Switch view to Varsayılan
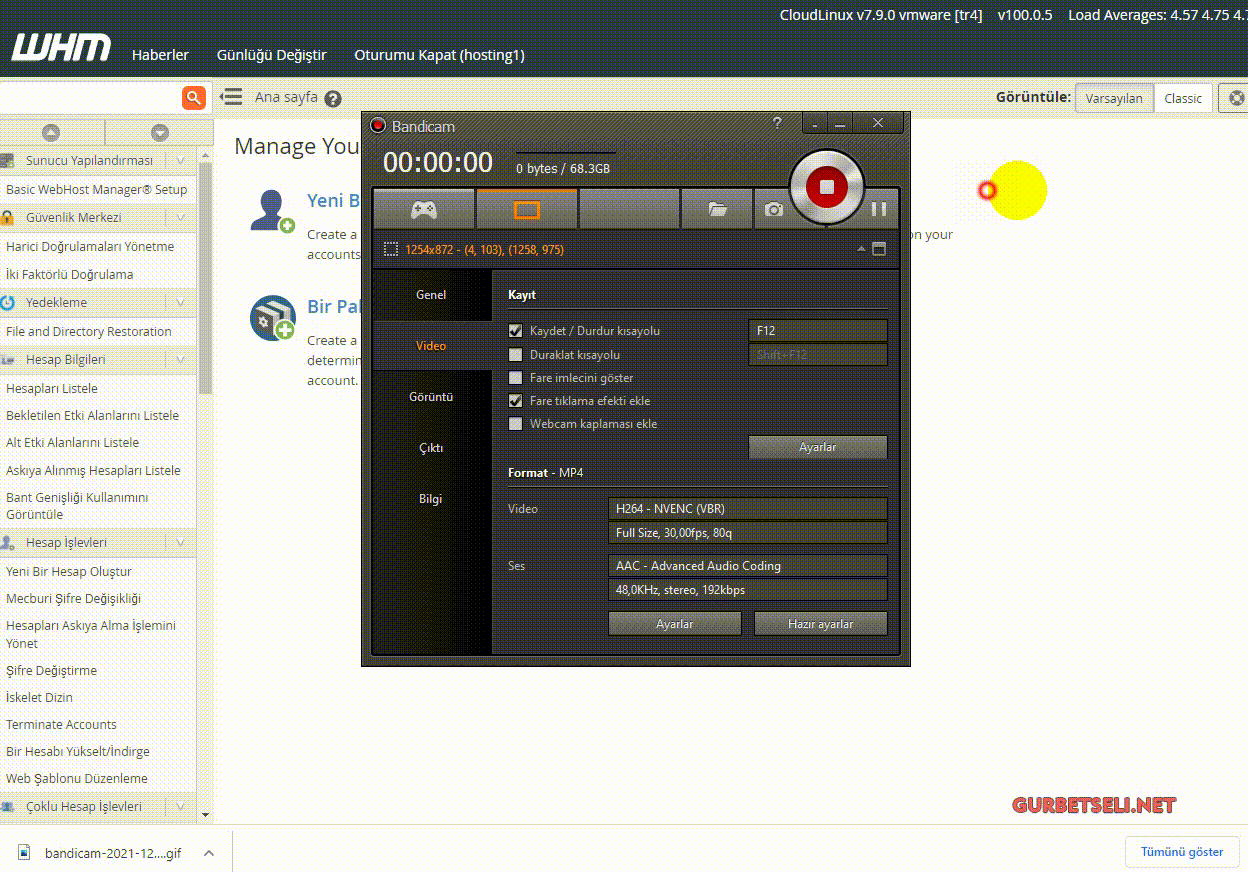The height and width of the screenshot is (872, 1248). 1114,98
